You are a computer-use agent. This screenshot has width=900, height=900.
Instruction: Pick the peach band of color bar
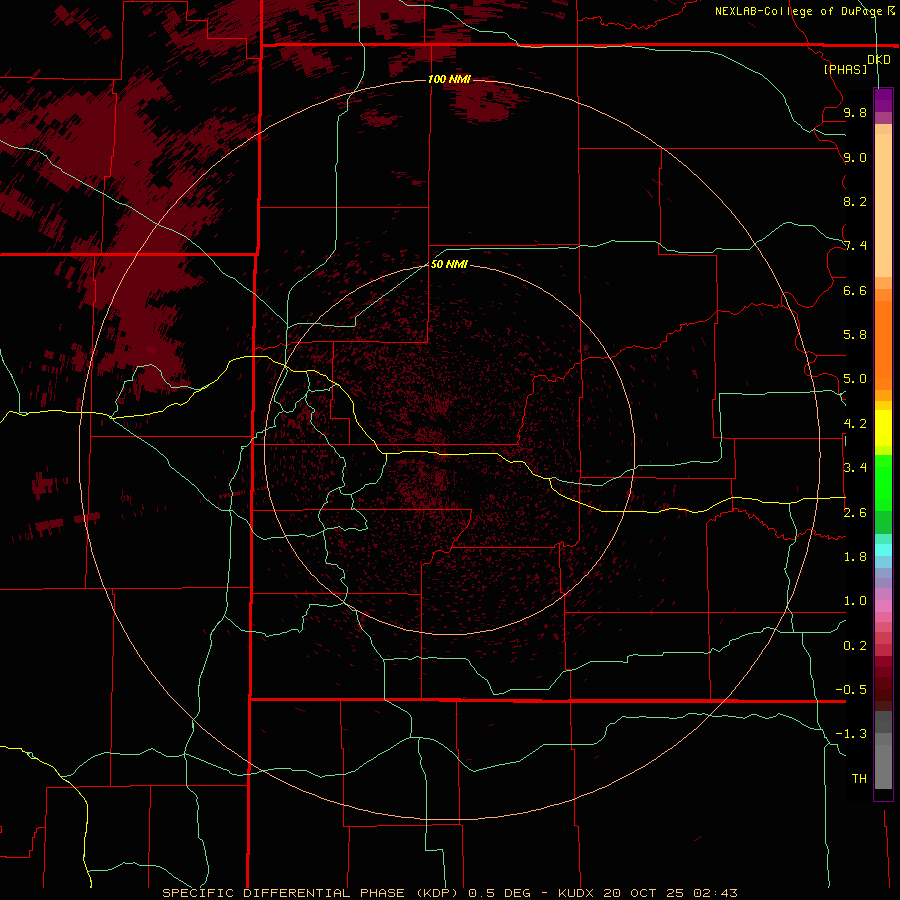tap(883, 205)
